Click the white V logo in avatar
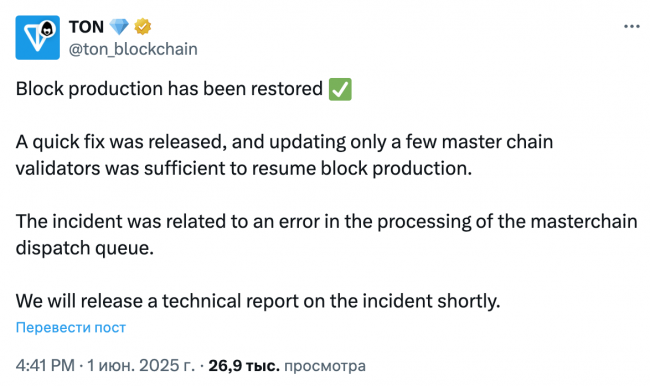Image resolution: width=650 pixels, height=386 pixels. click(x=34, y=37)
